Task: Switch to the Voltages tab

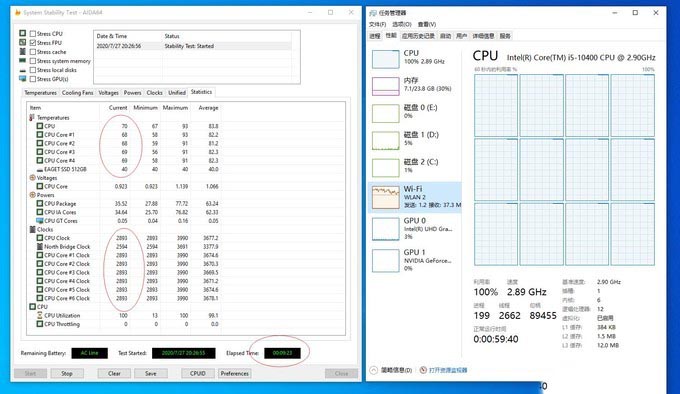Action: click(108, 93)
